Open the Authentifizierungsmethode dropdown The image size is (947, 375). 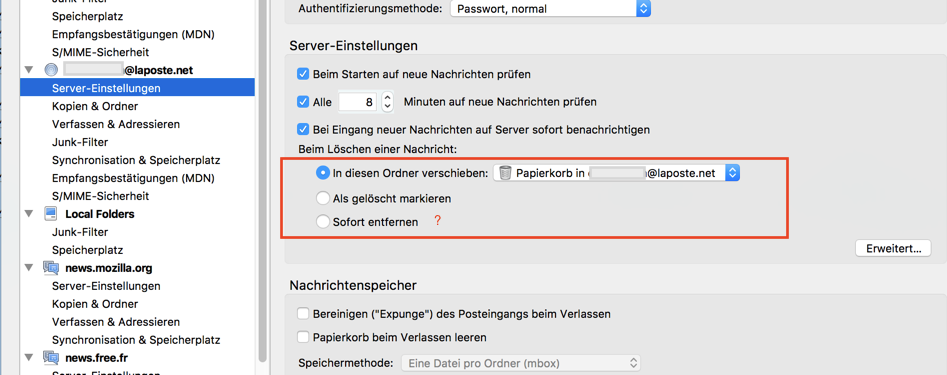pyautogui.click(x=550, y=8)
